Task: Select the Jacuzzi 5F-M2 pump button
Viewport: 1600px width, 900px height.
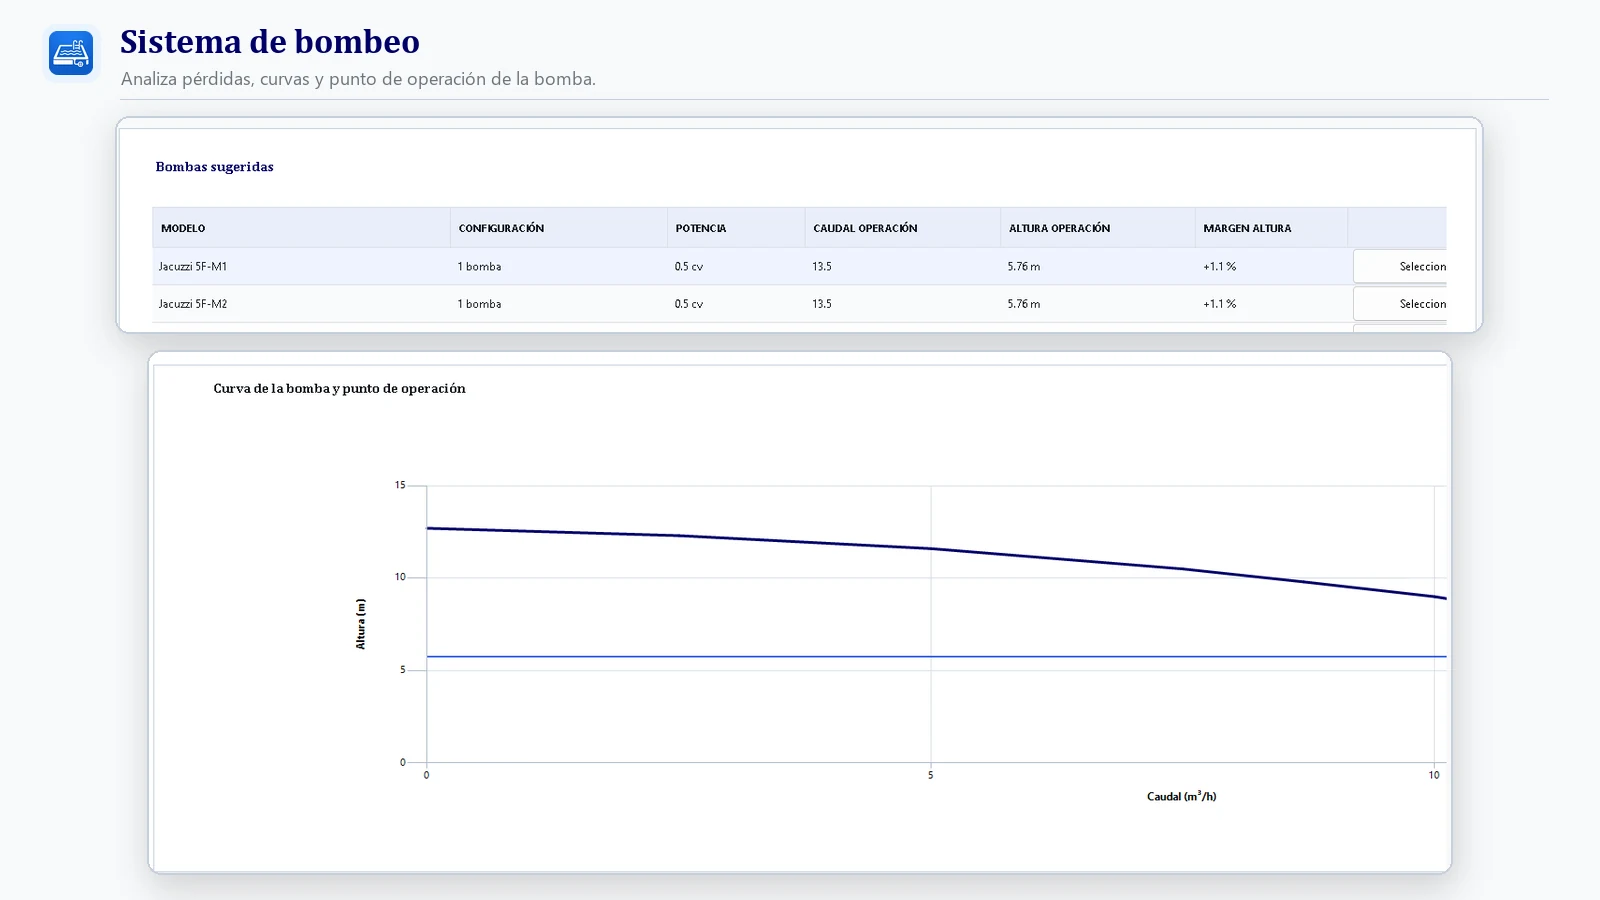Action: [1400, 304]
